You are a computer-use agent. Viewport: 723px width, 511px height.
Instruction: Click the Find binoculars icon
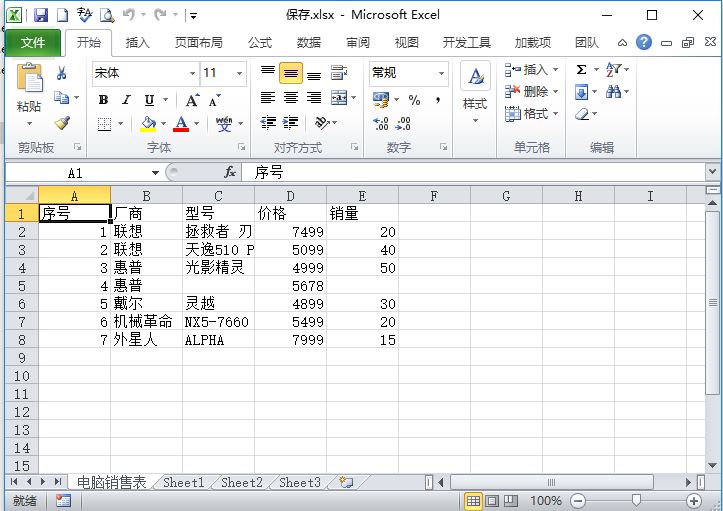614,92
